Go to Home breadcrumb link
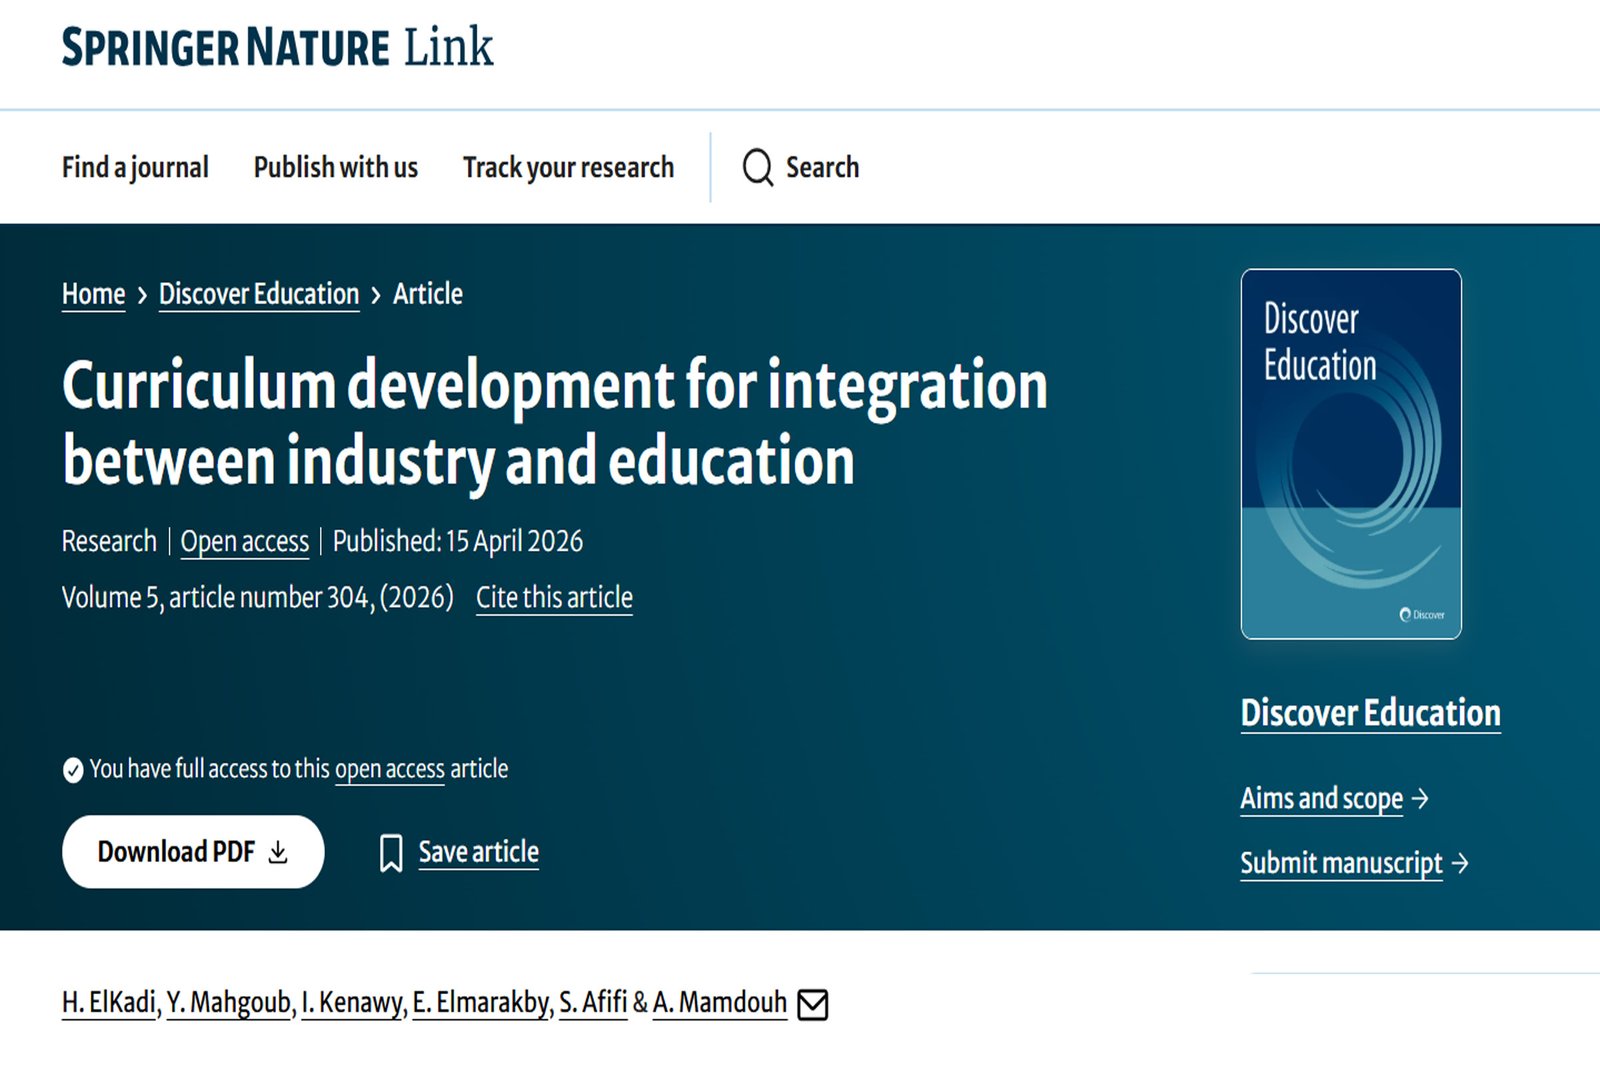 (x=93, y=294)
